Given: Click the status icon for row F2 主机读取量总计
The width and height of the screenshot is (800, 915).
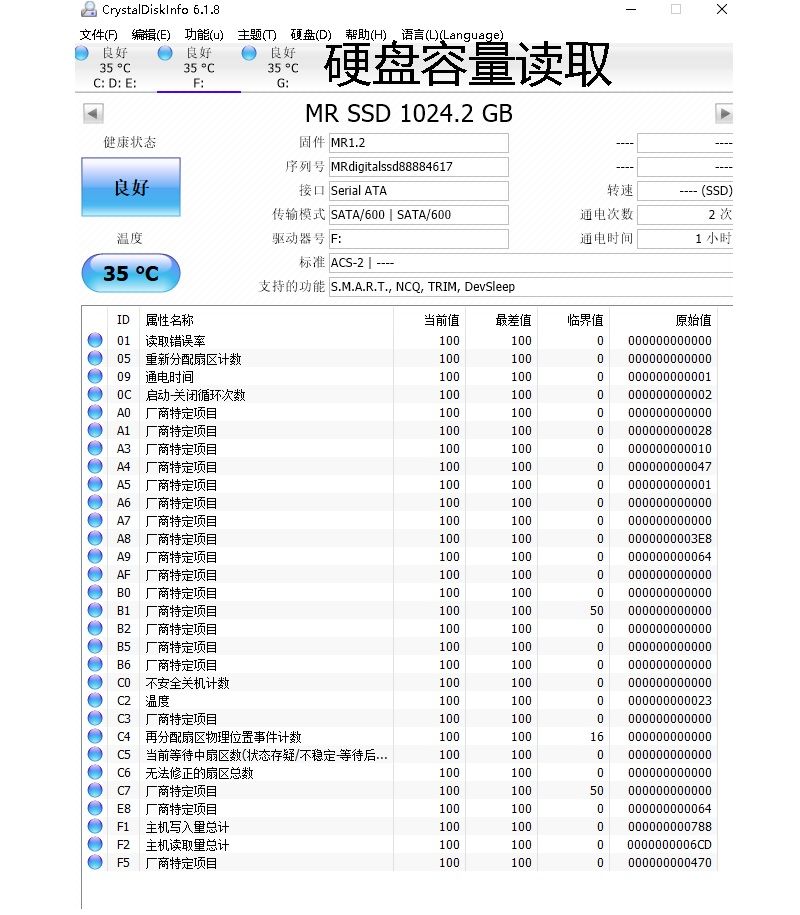Looking at the screenshot, I should [x=95, y=844].
